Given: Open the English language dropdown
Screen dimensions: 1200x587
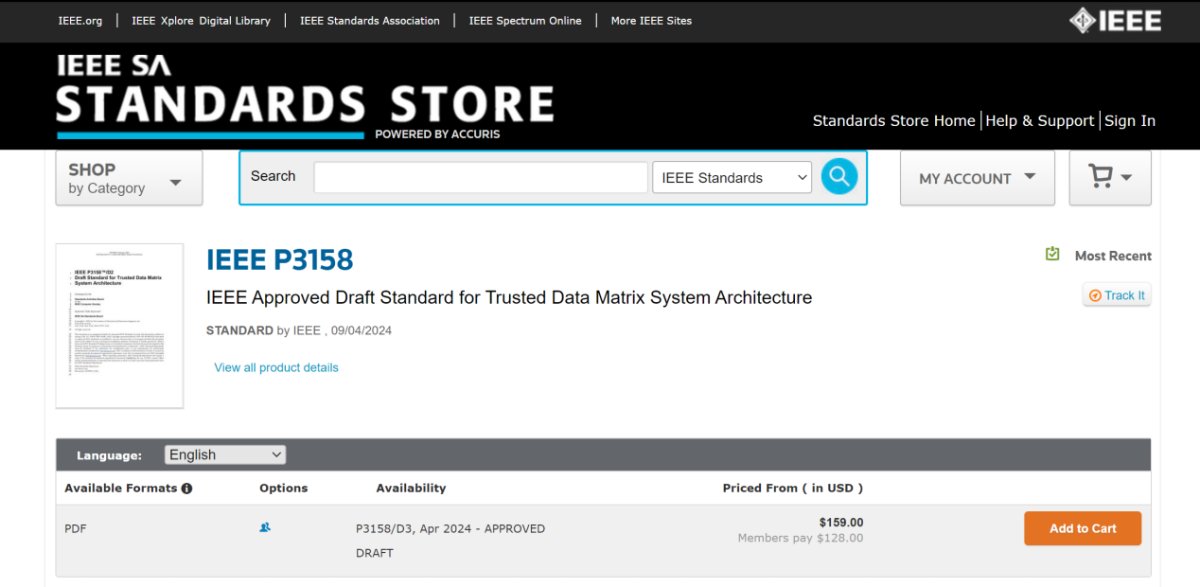Looking at the screenshot, I should coord(225,455).
